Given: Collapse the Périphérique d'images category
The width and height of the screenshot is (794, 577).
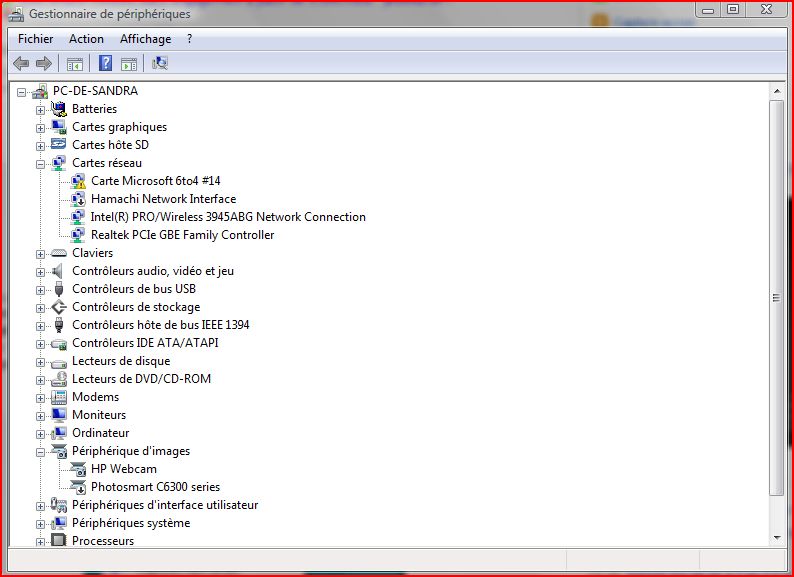Looking at the screenshot, I should (41, 451).
